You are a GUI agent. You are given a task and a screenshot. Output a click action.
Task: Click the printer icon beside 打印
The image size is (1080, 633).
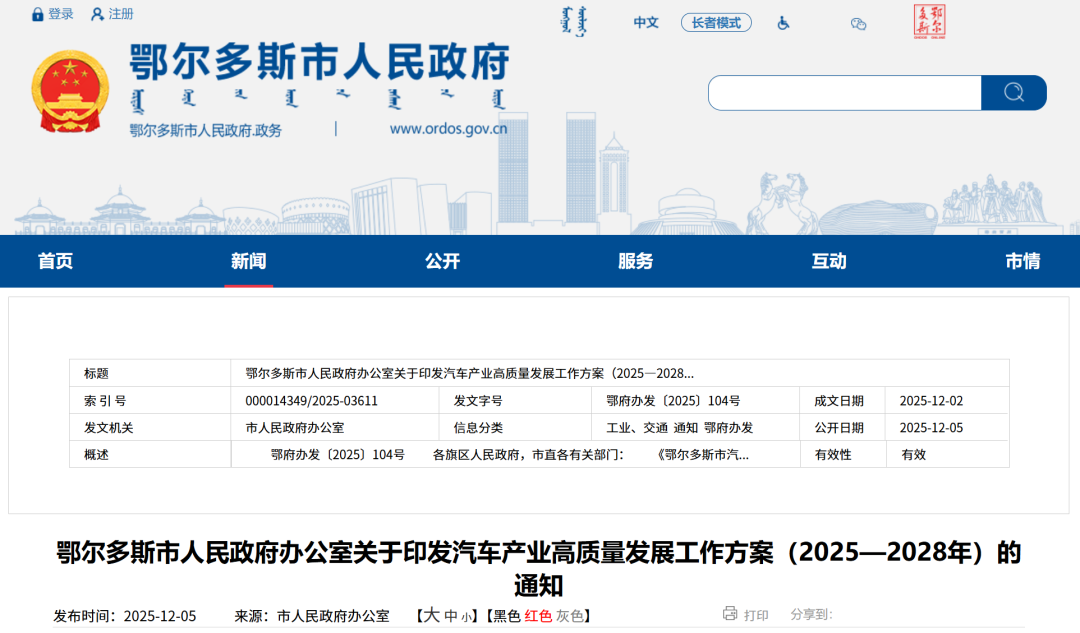[730, 614]
